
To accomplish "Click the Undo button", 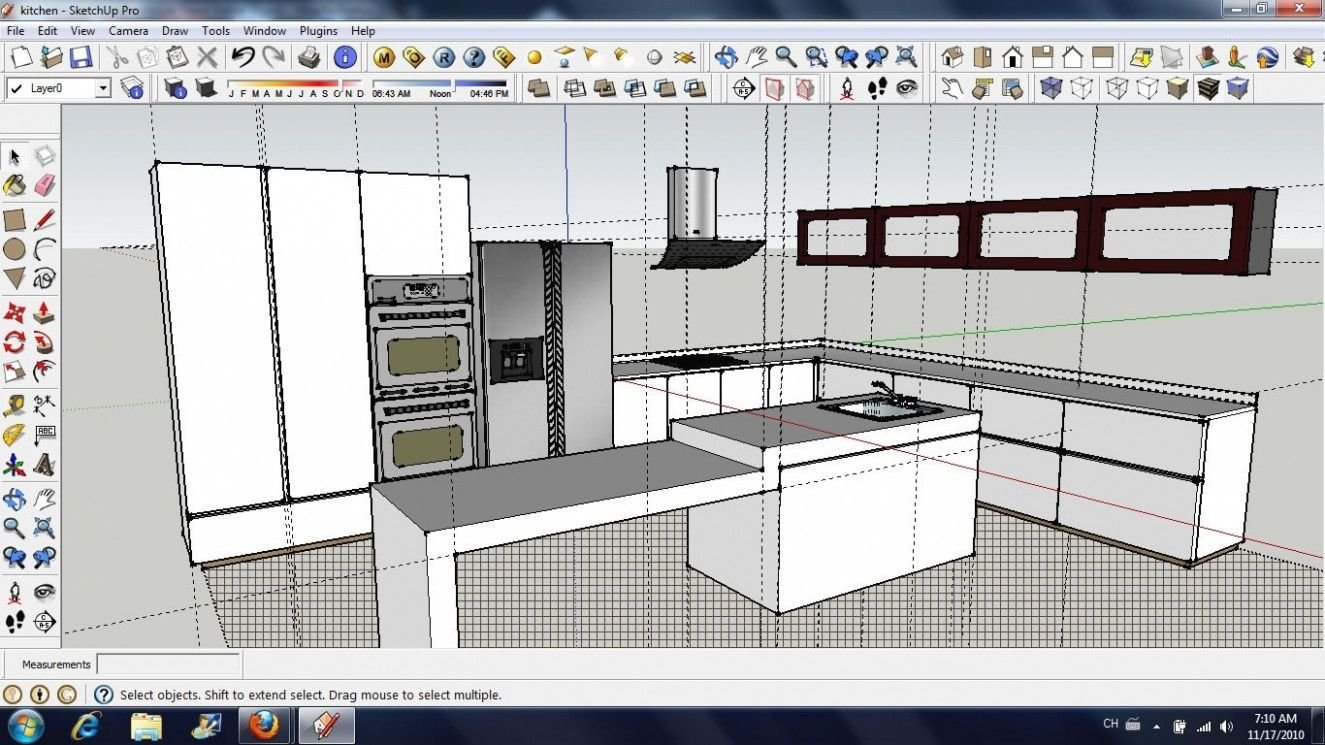I will 242,57.
